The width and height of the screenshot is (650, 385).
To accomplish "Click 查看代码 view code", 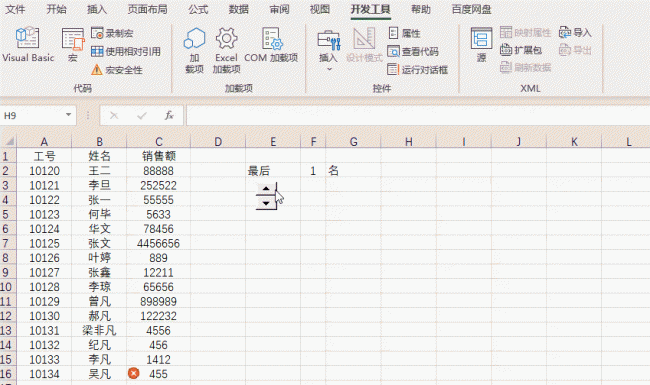I will [x=413, y=51].
